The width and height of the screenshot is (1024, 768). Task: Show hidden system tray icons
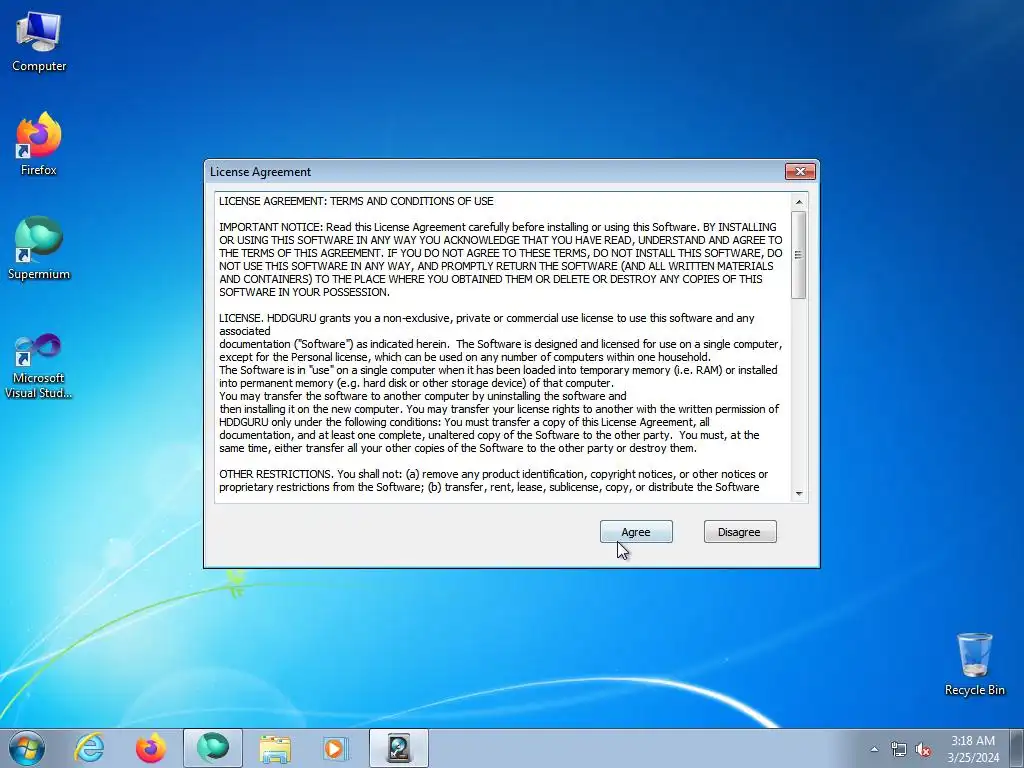(874, 749)
